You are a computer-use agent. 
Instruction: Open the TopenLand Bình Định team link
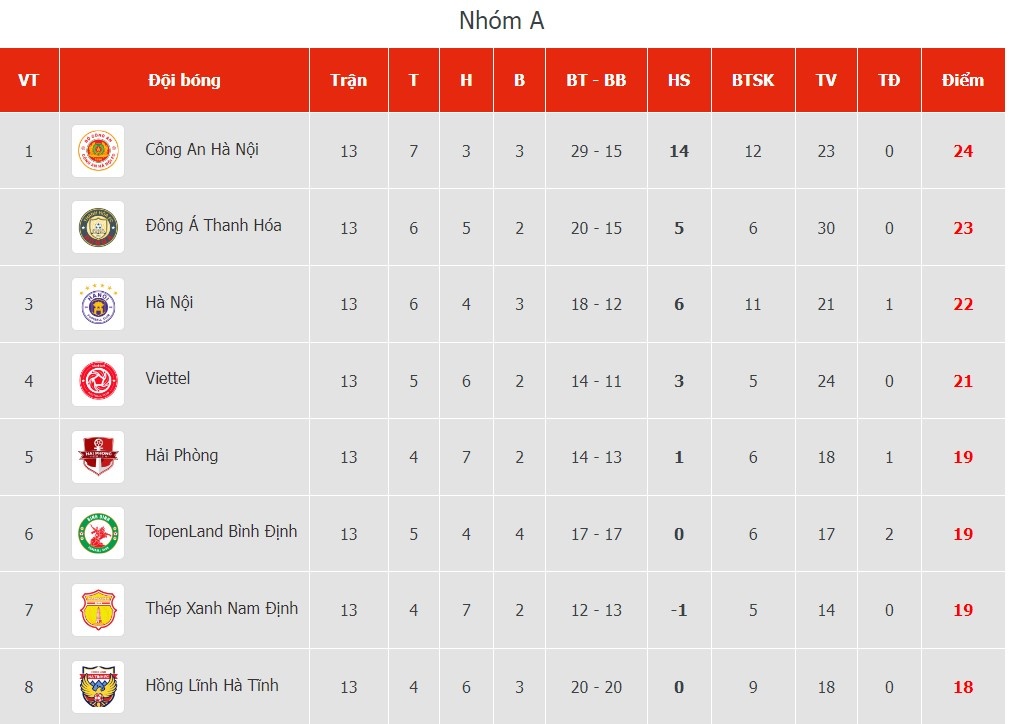tap(221, 532)
